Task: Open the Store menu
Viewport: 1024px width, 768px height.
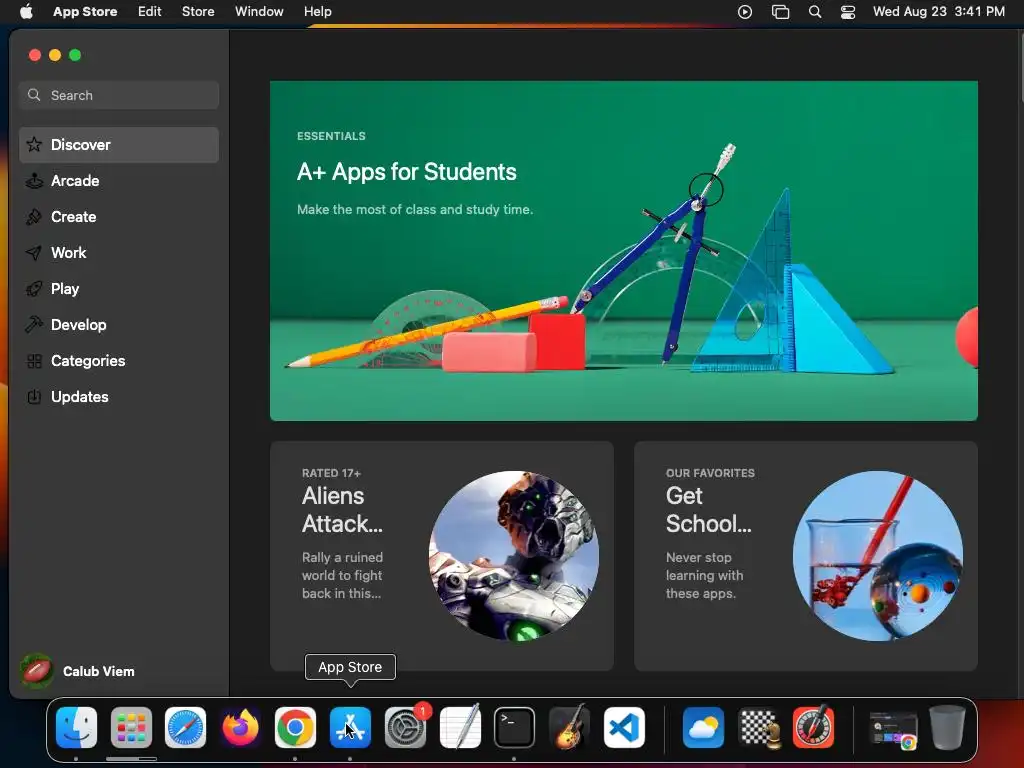Action: [x=198, y=11]
